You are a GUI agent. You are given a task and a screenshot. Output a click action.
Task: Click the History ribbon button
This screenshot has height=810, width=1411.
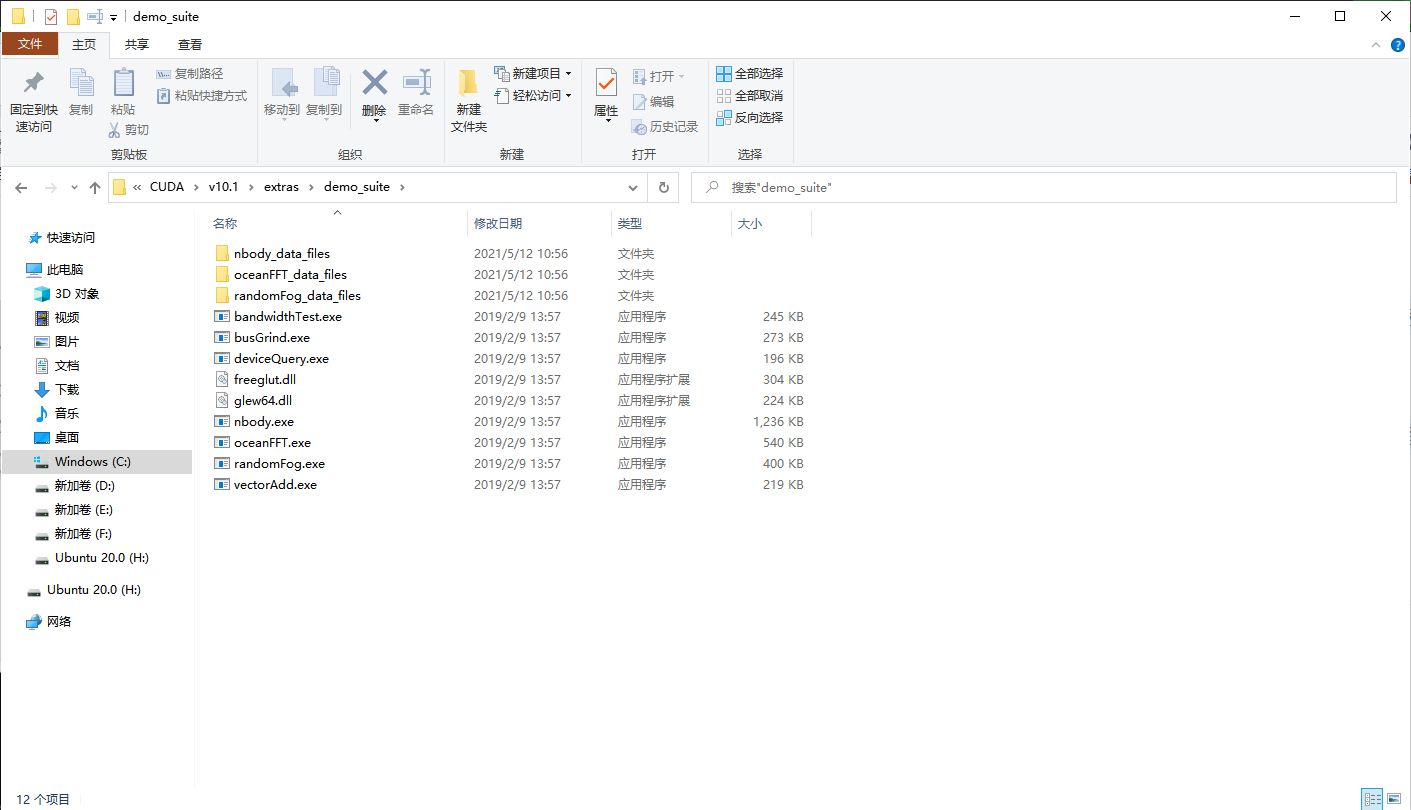pos(665,127)
